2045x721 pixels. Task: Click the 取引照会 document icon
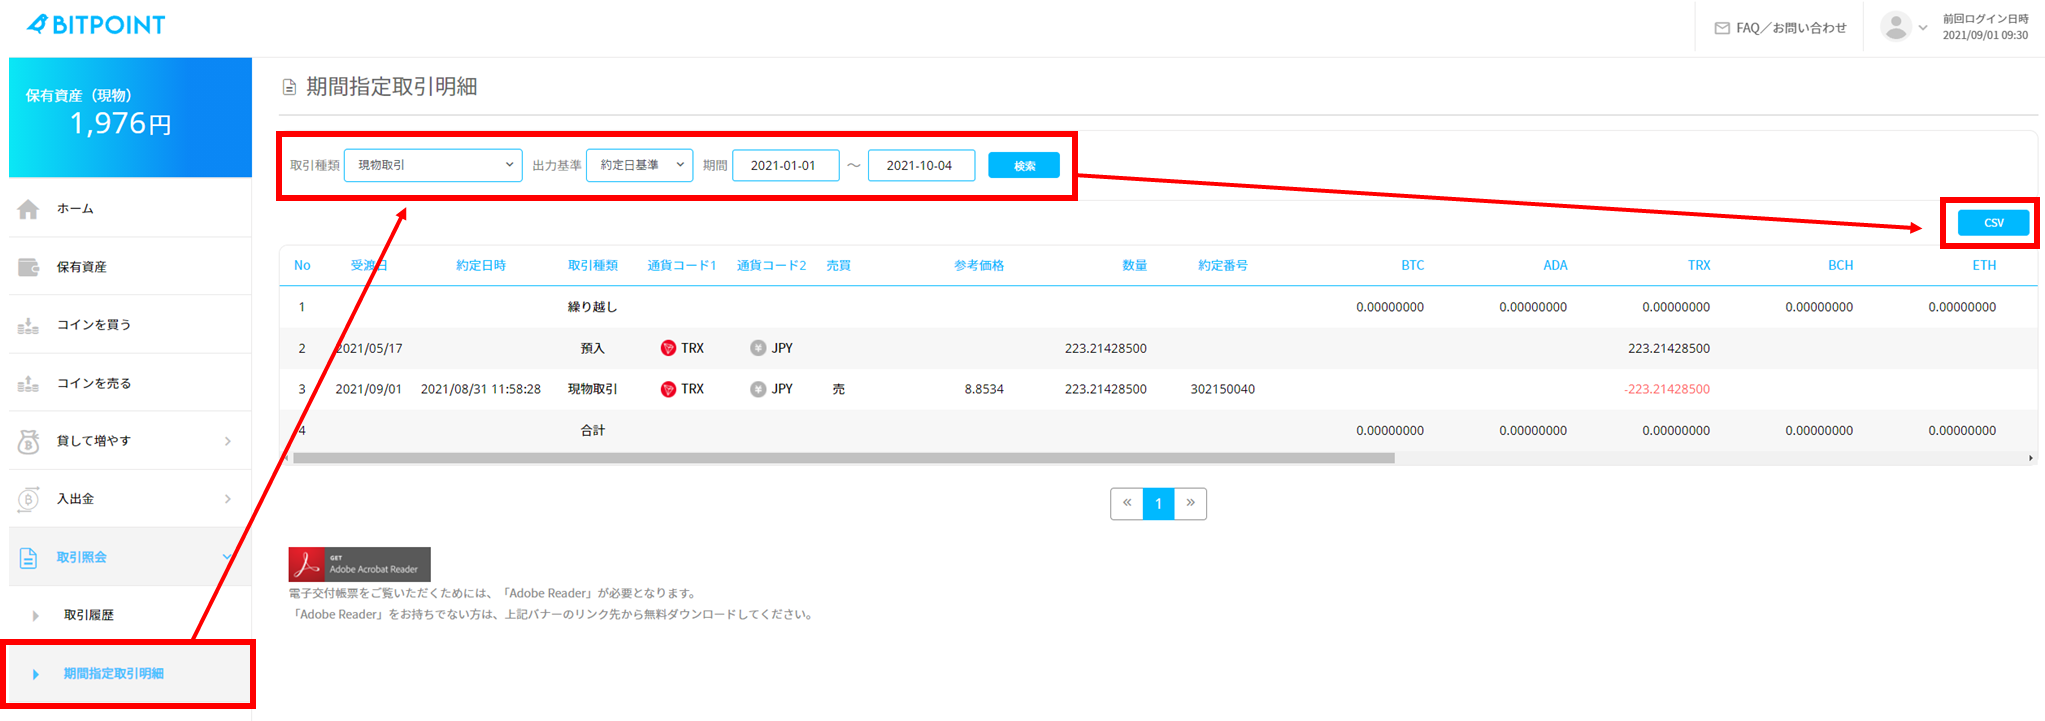pyautogui.click(x=28, y=557)
